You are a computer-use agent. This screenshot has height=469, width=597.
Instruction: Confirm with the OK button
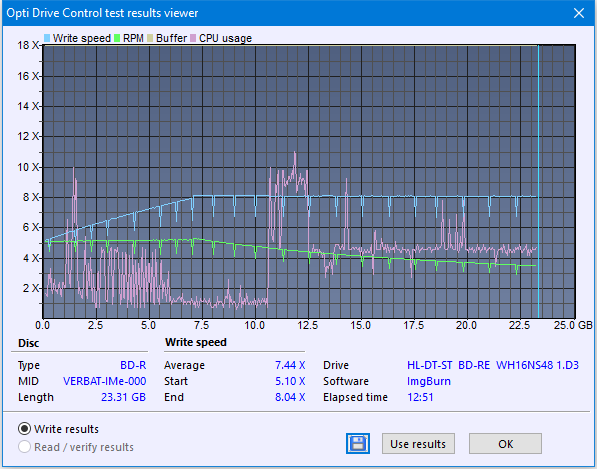tap(505, 443)
